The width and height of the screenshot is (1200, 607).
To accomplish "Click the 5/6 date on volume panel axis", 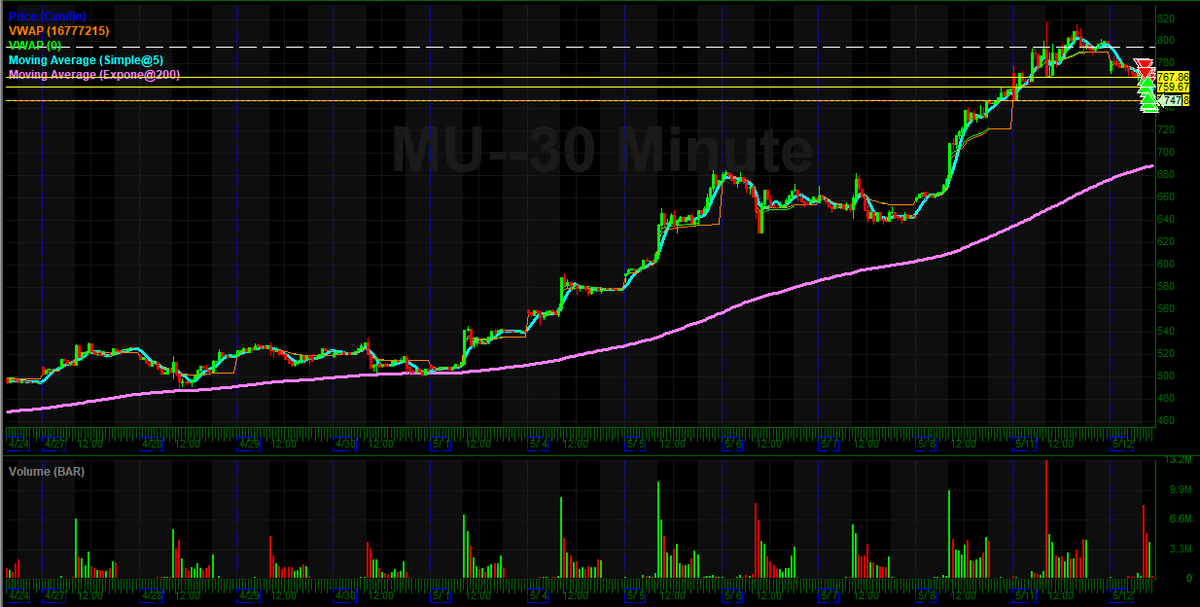I will click(732, 595).
